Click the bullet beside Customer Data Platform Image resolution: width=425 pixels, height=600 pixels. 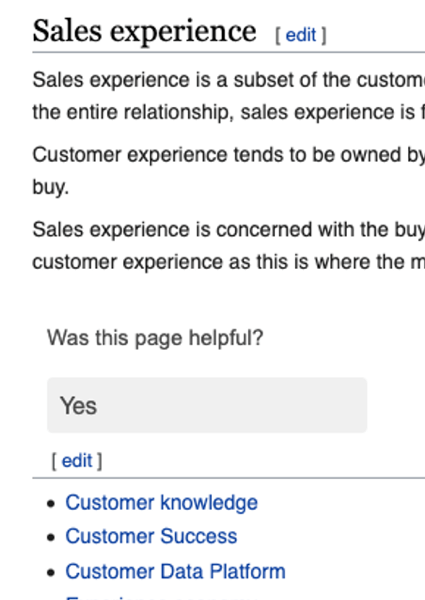pyautogui.click(x=51, y=572)
